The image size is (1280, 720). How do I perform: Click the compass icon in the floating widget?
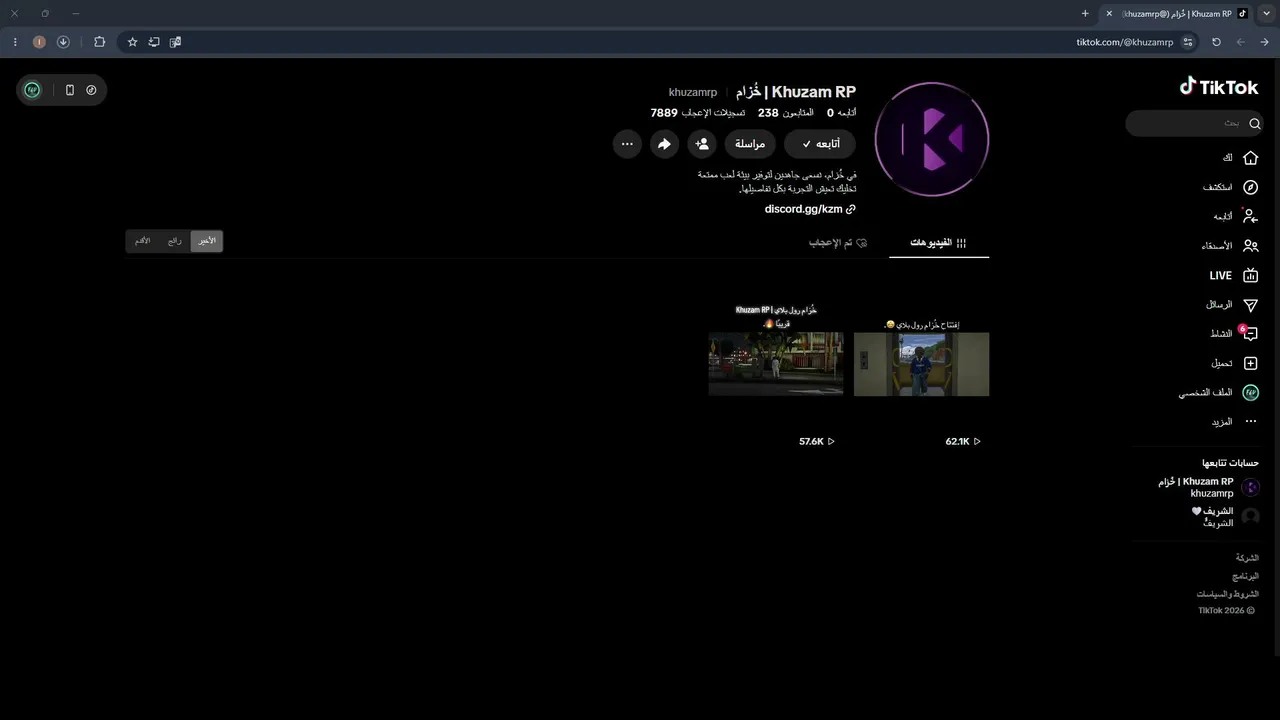pos(91,90)
